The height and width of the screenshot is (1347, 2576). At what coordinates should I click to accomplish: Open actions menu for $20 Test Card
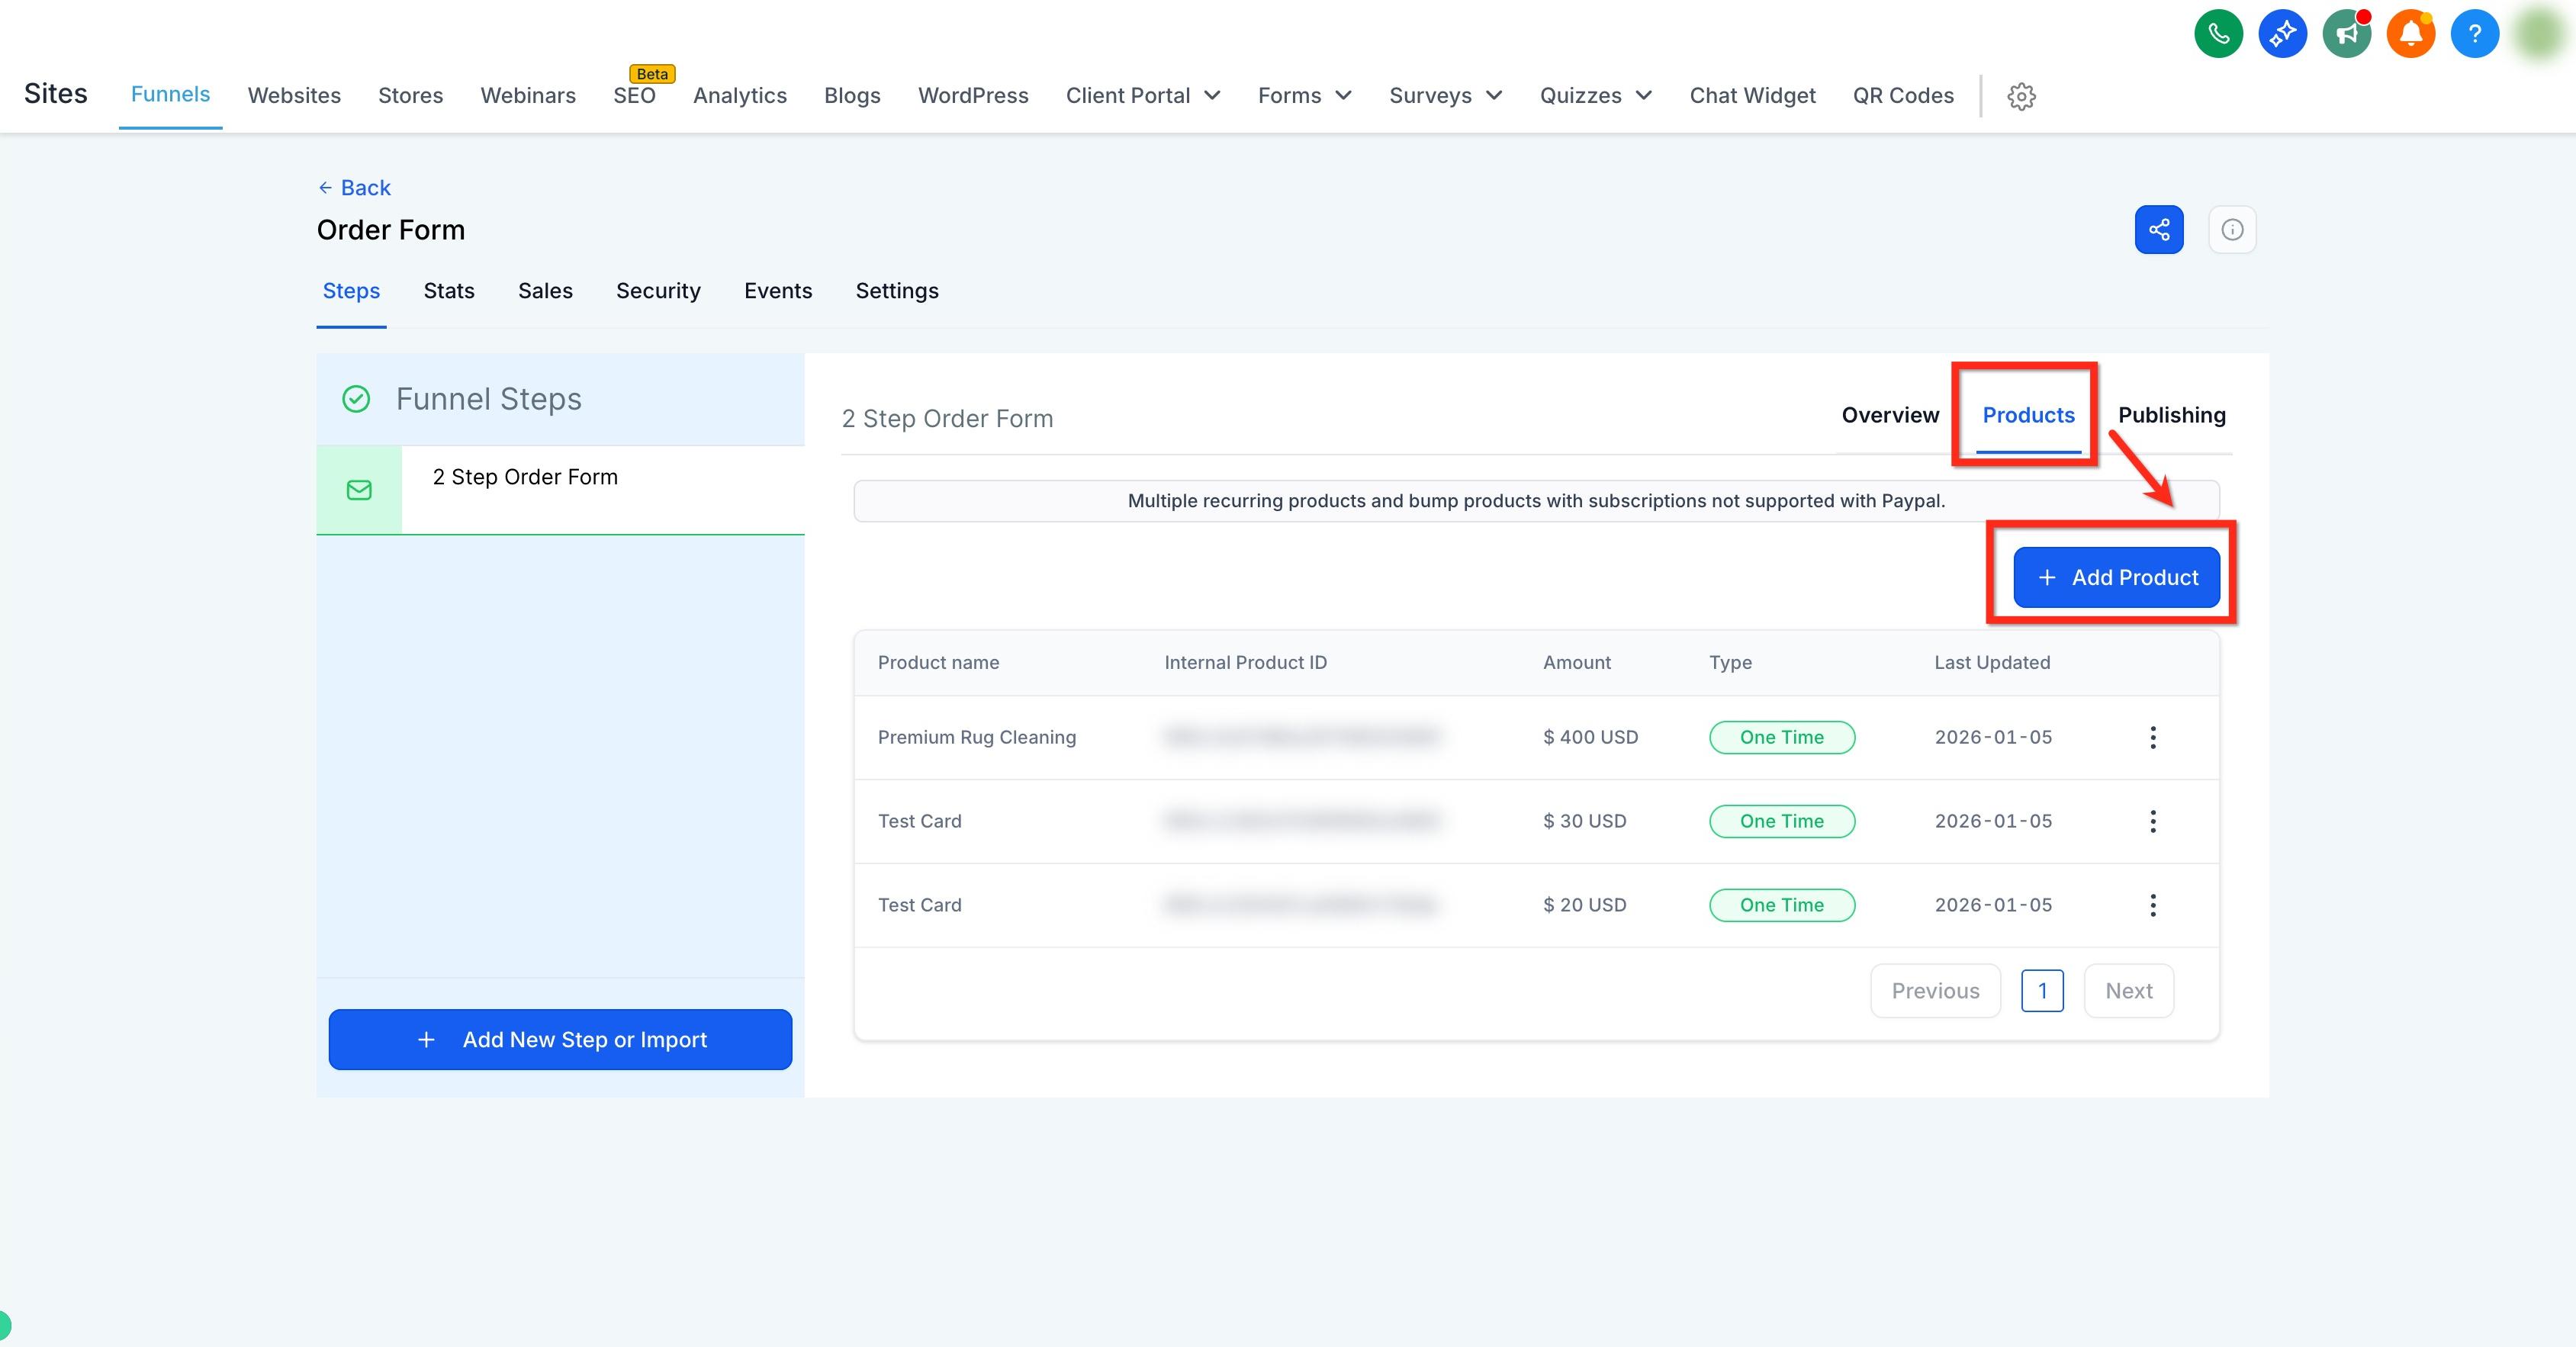coord(2152,906)
